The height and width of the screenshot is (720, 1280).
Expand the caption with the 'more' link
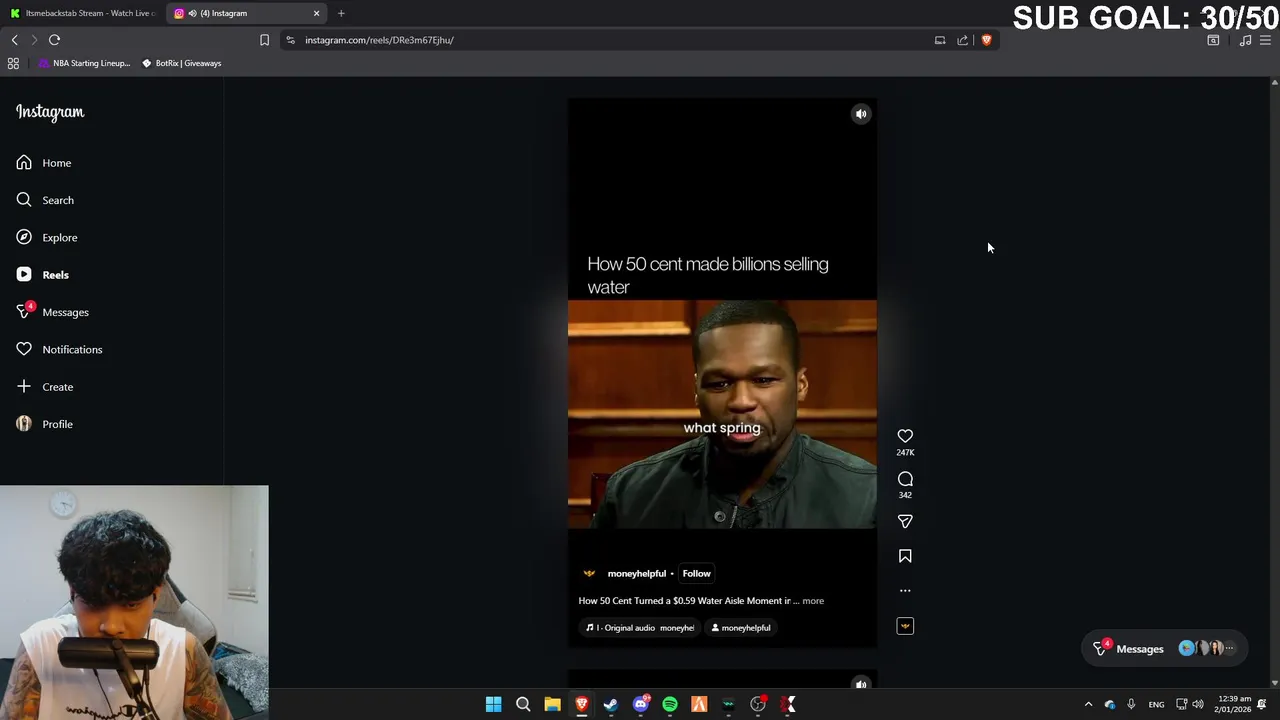click(x=813, y=601)
